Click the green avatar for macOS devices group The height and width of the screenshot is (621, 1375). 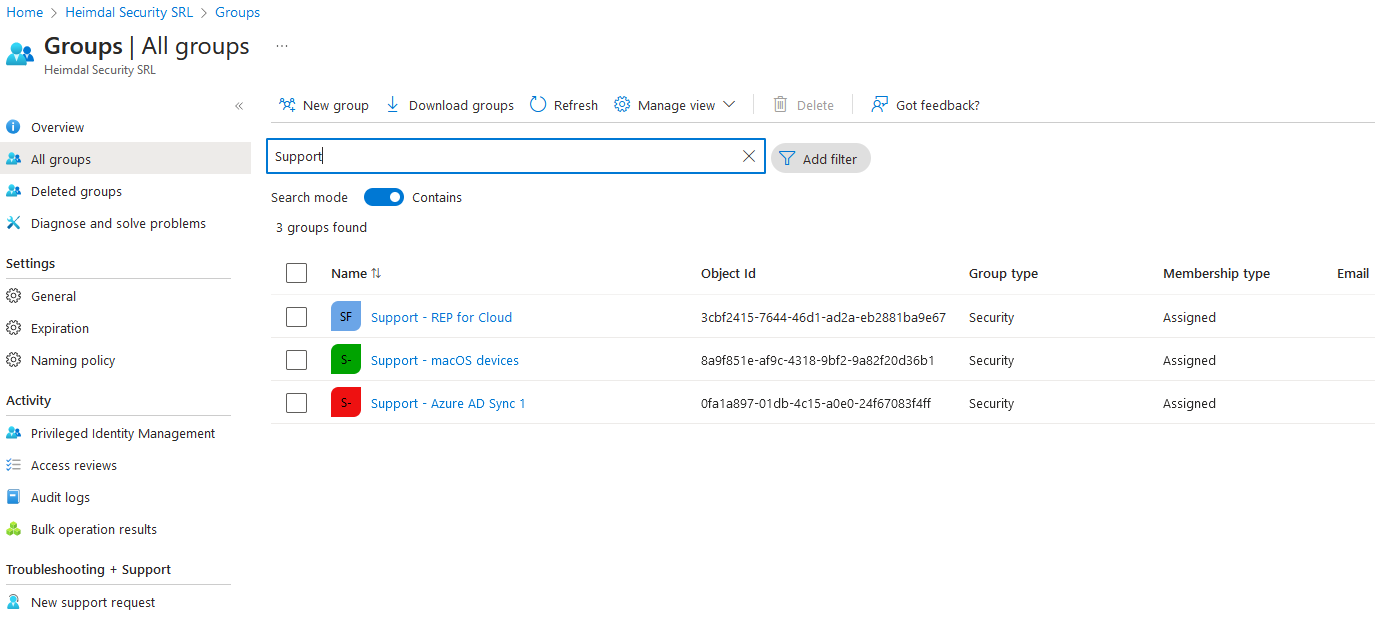(346, 360)
